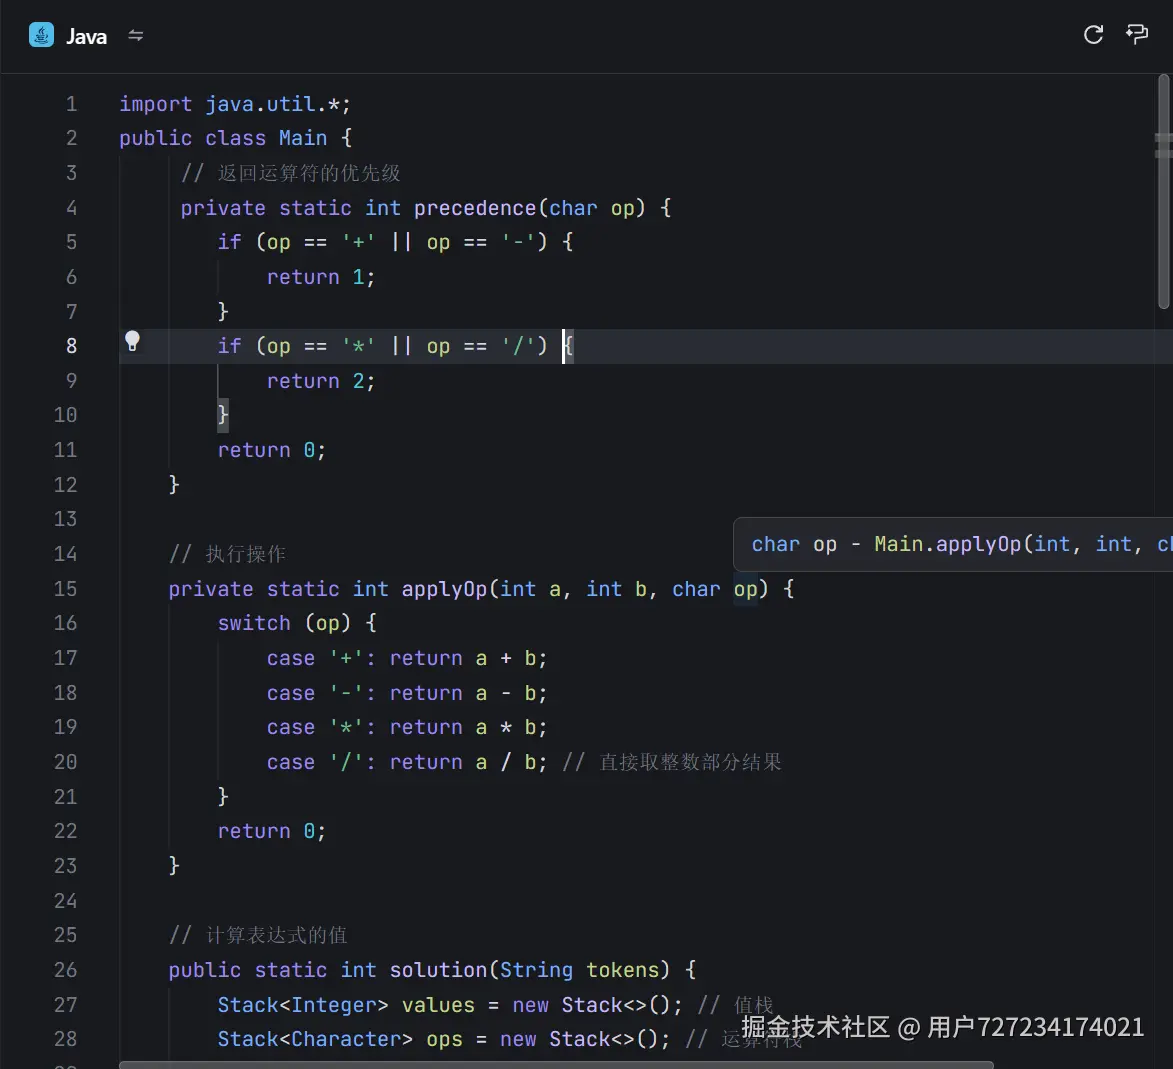Viewport: 1173px width, 1069px height.
Task: Click the comment '// 返回运算符的优先级' on line 3
Action: [291, 173]
